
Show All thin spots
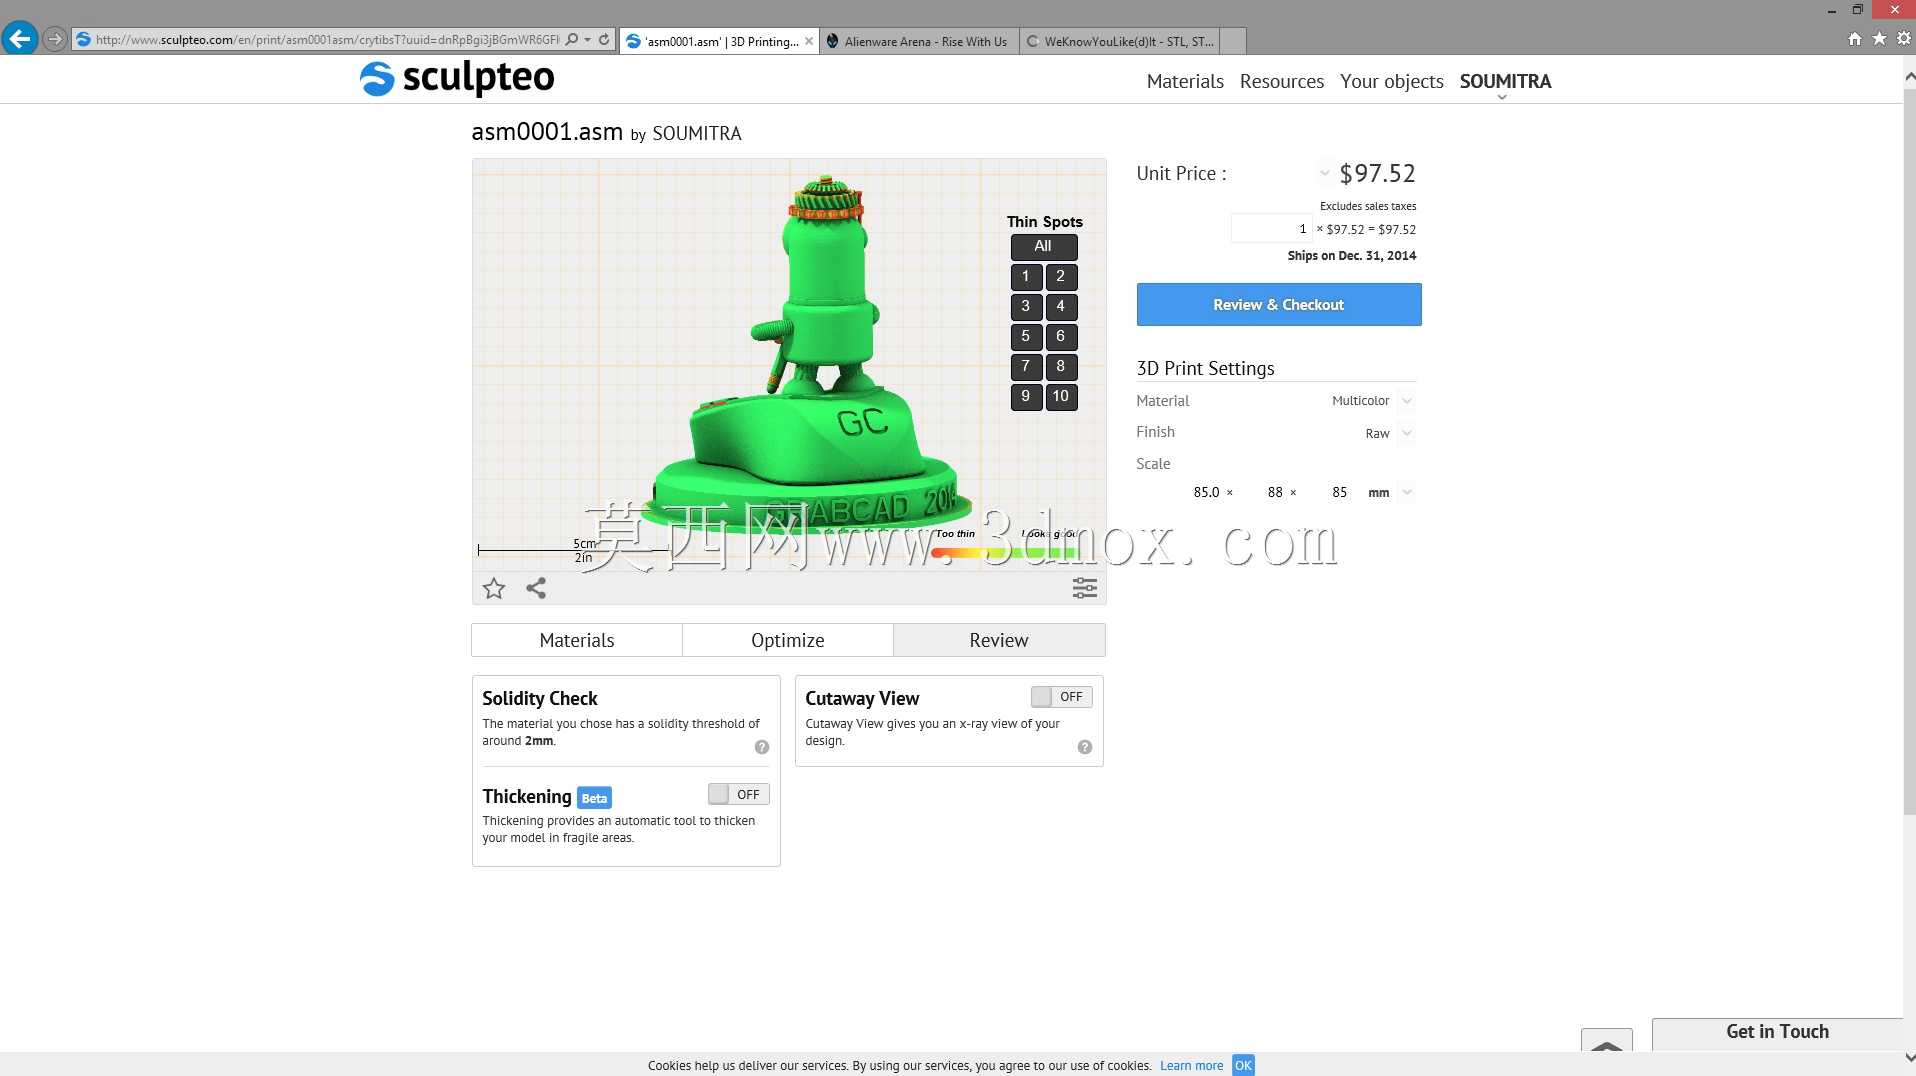[x=1043, y=247]
